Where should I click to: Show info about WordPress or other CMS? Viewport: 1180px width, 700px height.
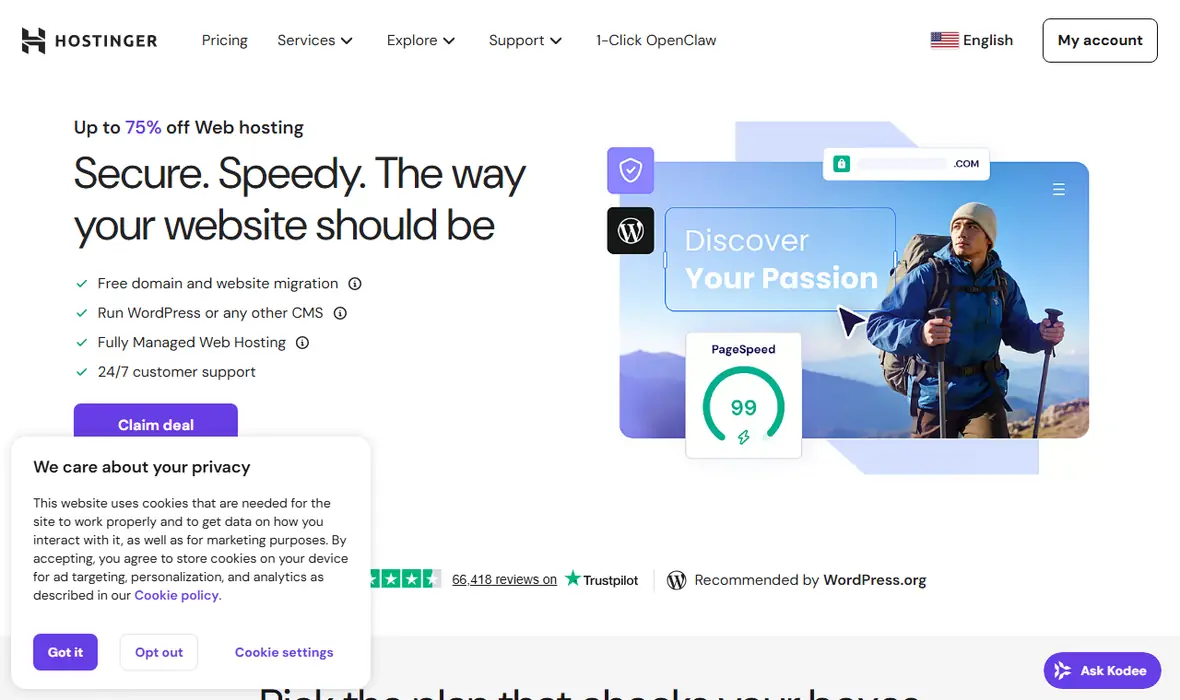point(340,313)
